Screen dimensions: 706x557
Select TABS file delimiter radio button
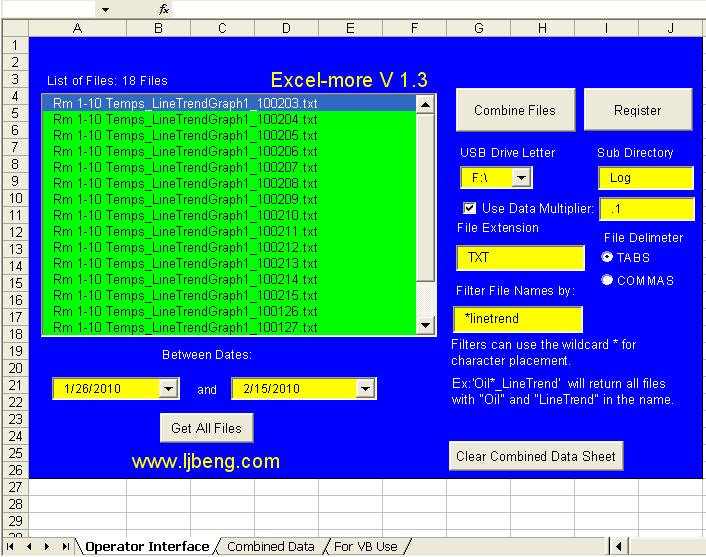607,257
